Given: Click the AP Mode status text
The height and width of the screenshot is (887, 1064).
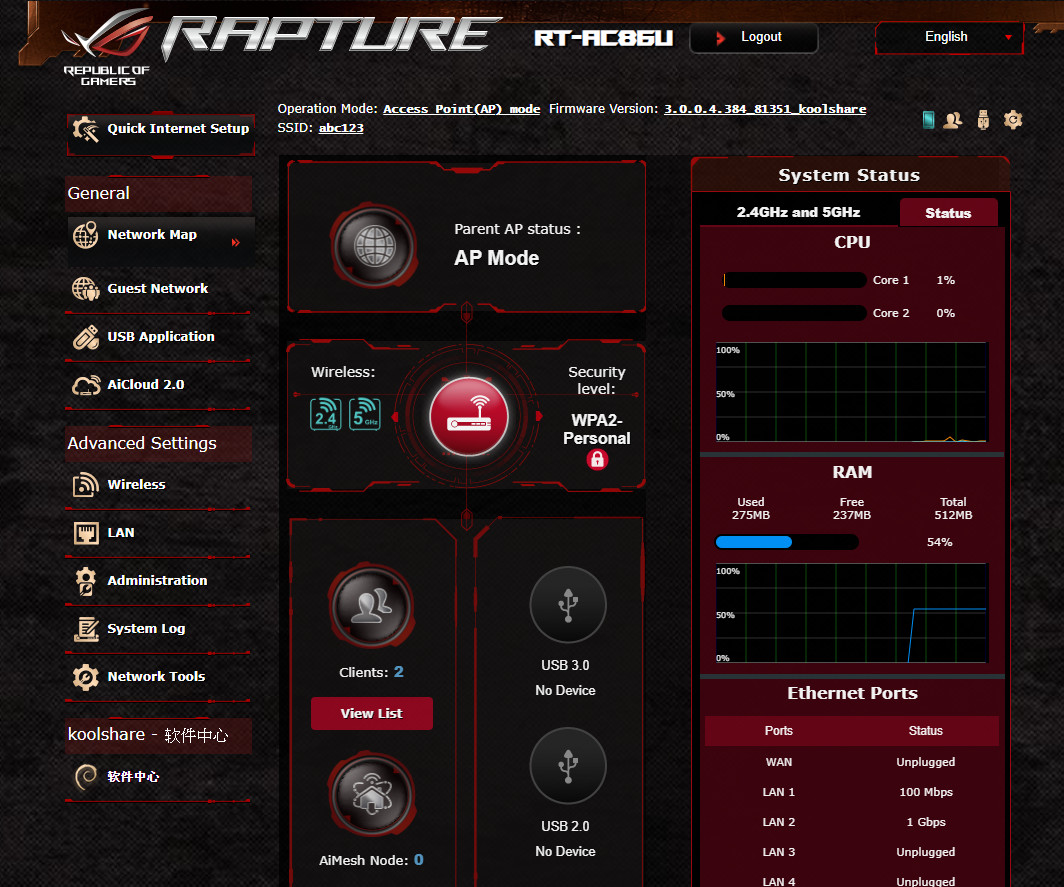Looking at the screenshot, I should [x=497, y=259].
